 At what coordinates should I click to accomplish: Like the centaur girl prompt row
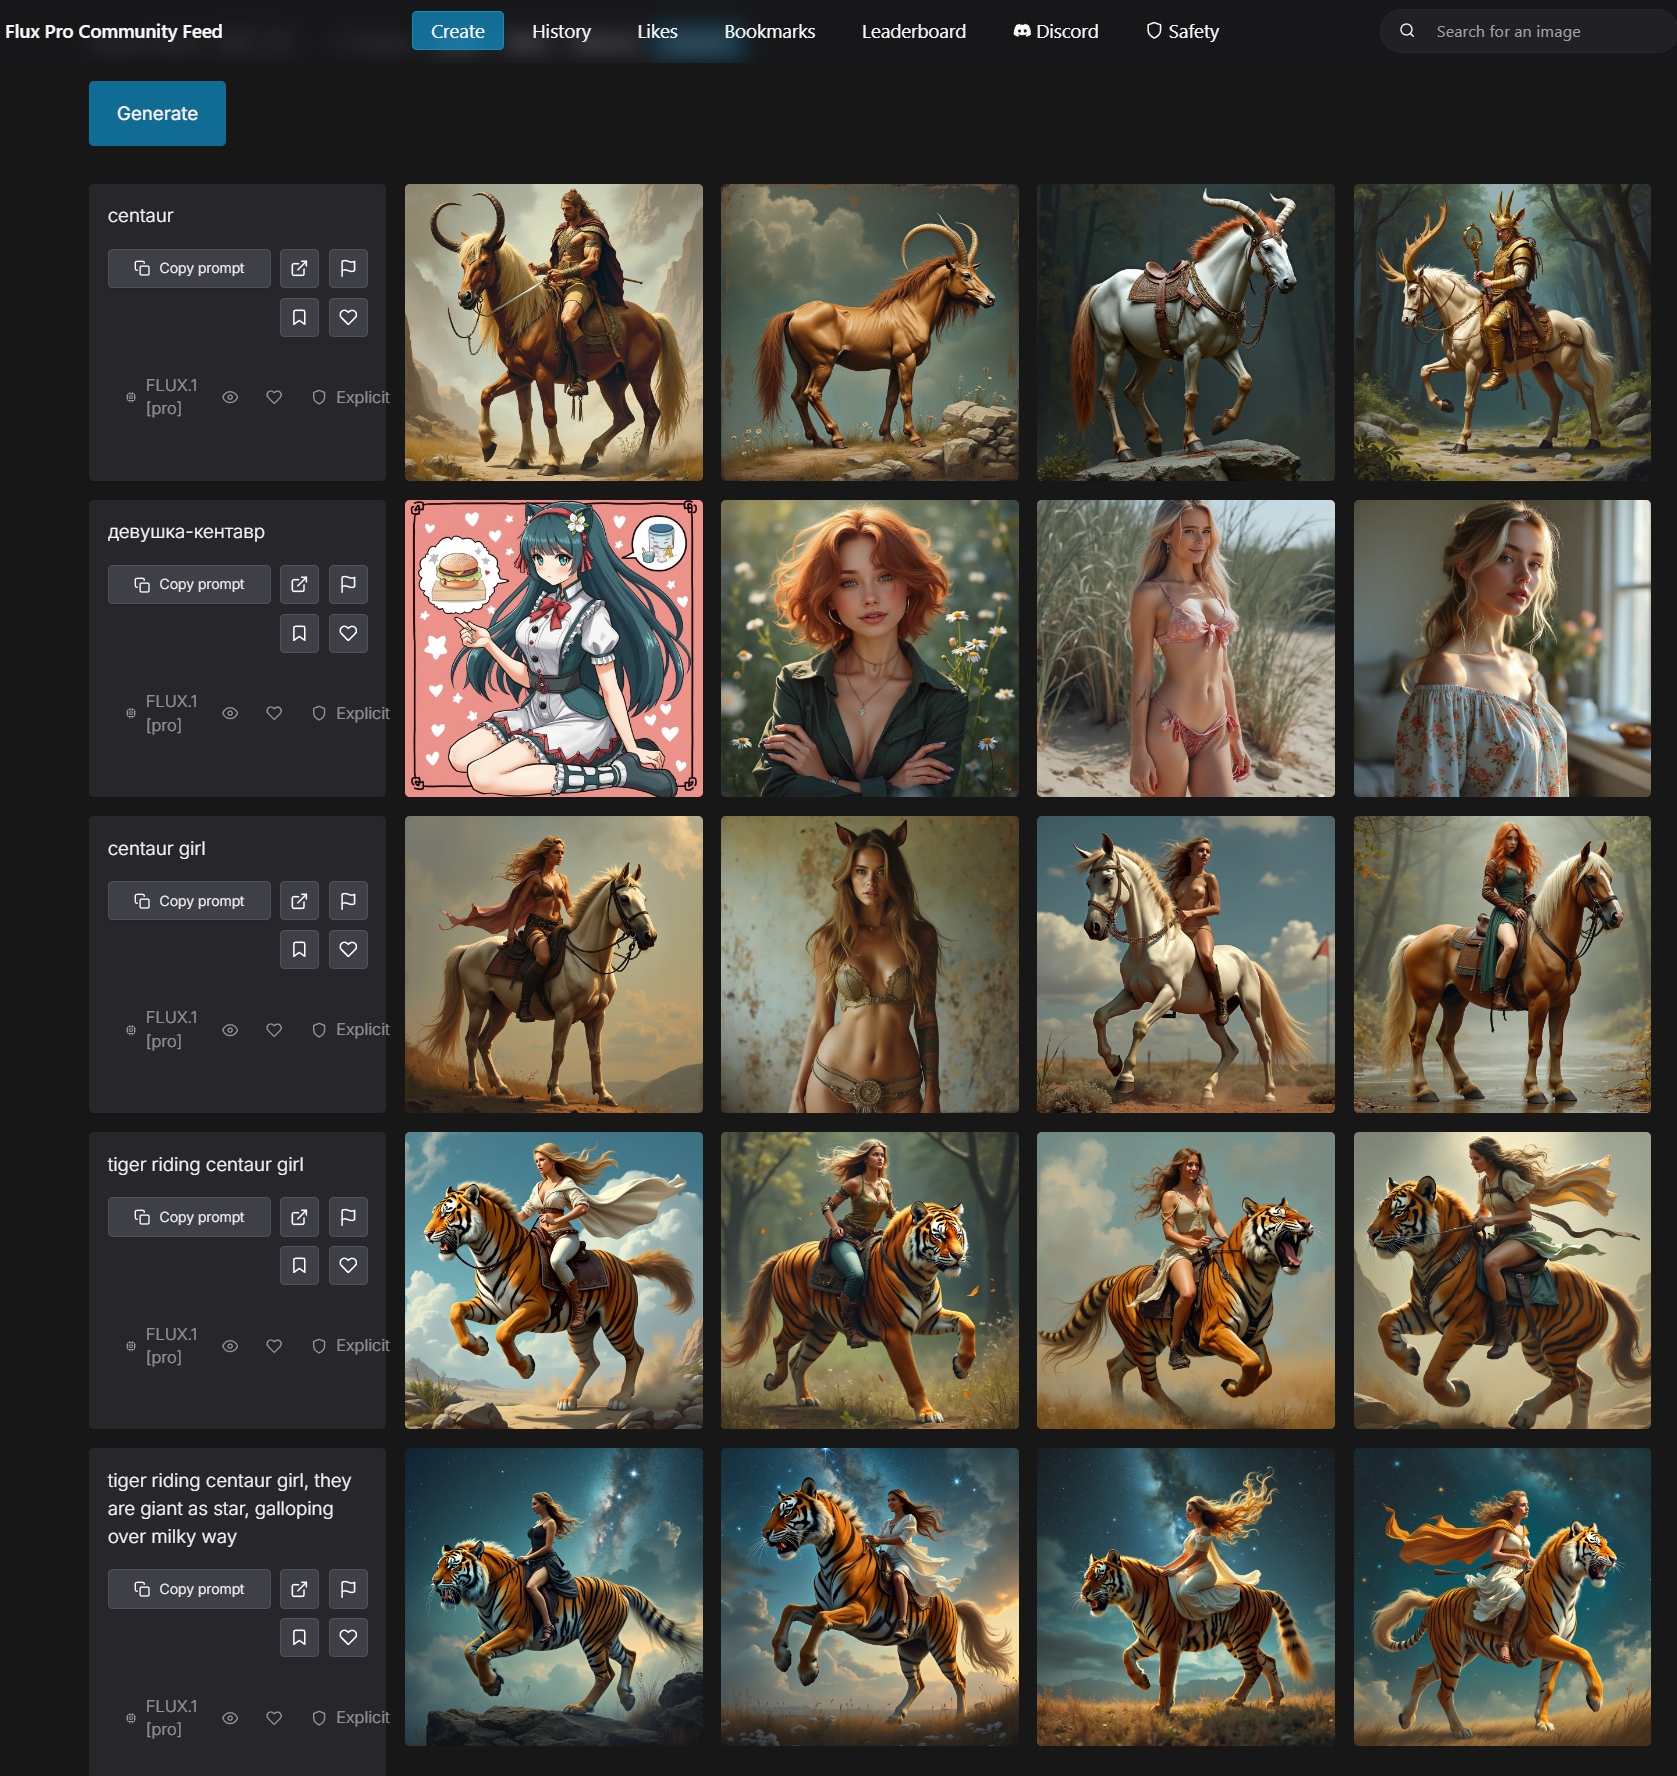(348, 949)
